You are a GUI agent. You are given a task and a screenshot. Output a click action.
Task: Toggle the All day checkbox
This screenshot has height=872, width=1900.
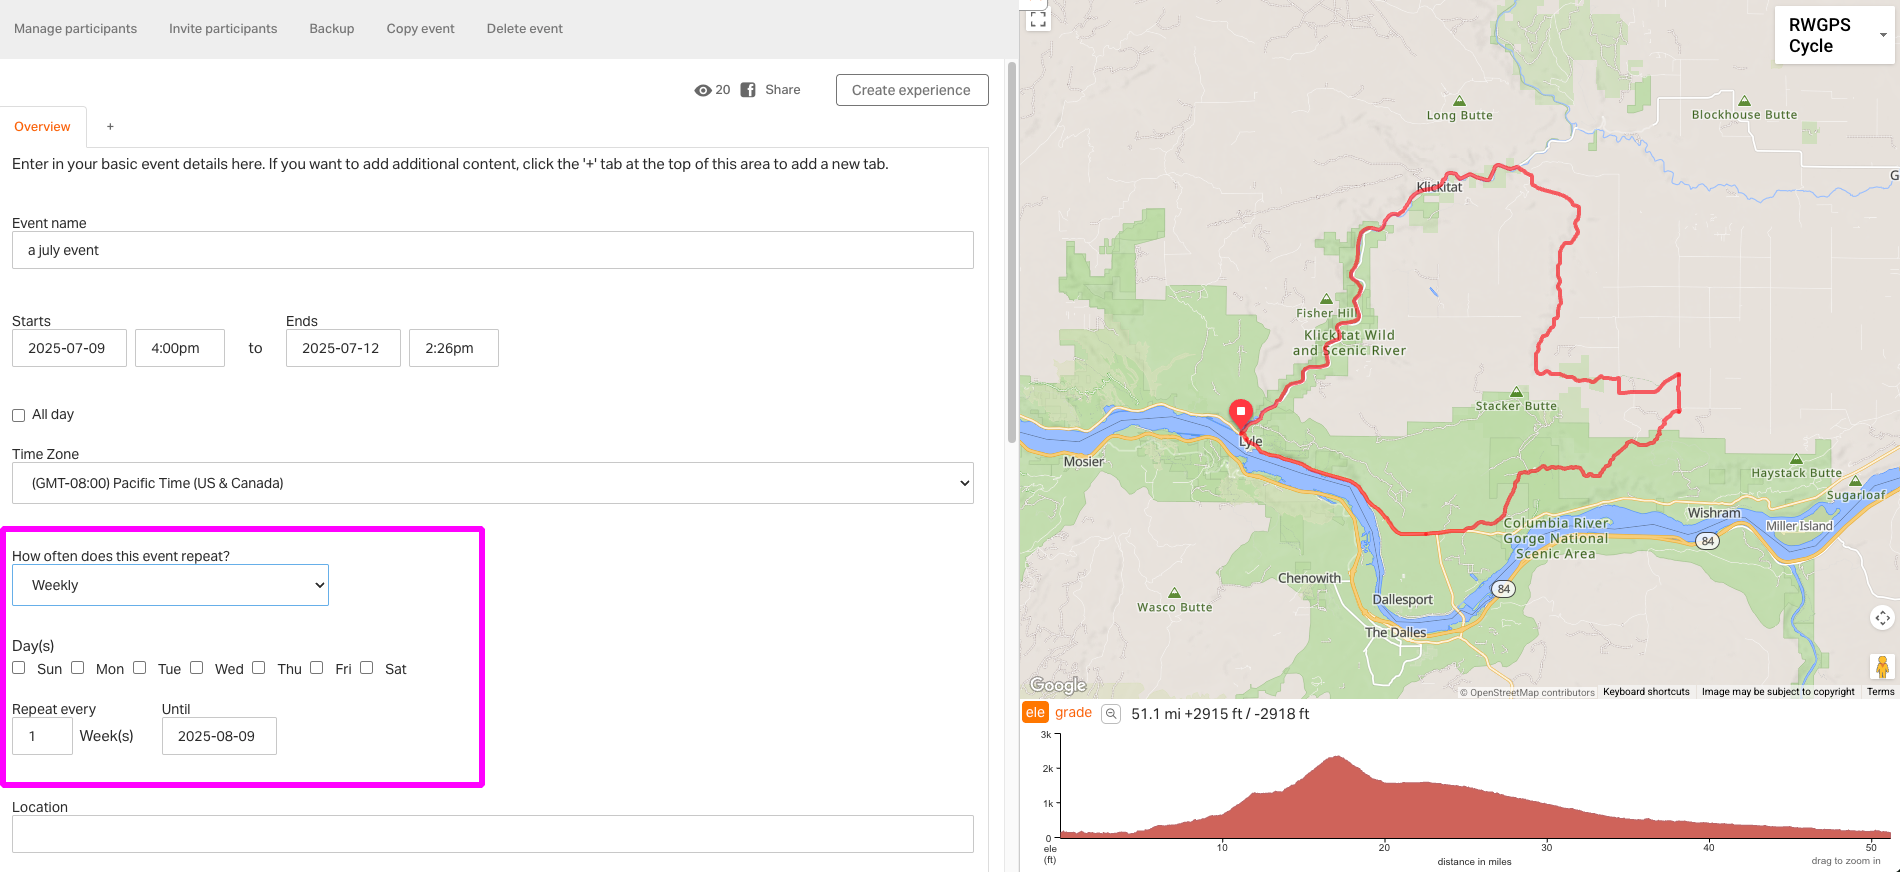(x=18, y=415)
